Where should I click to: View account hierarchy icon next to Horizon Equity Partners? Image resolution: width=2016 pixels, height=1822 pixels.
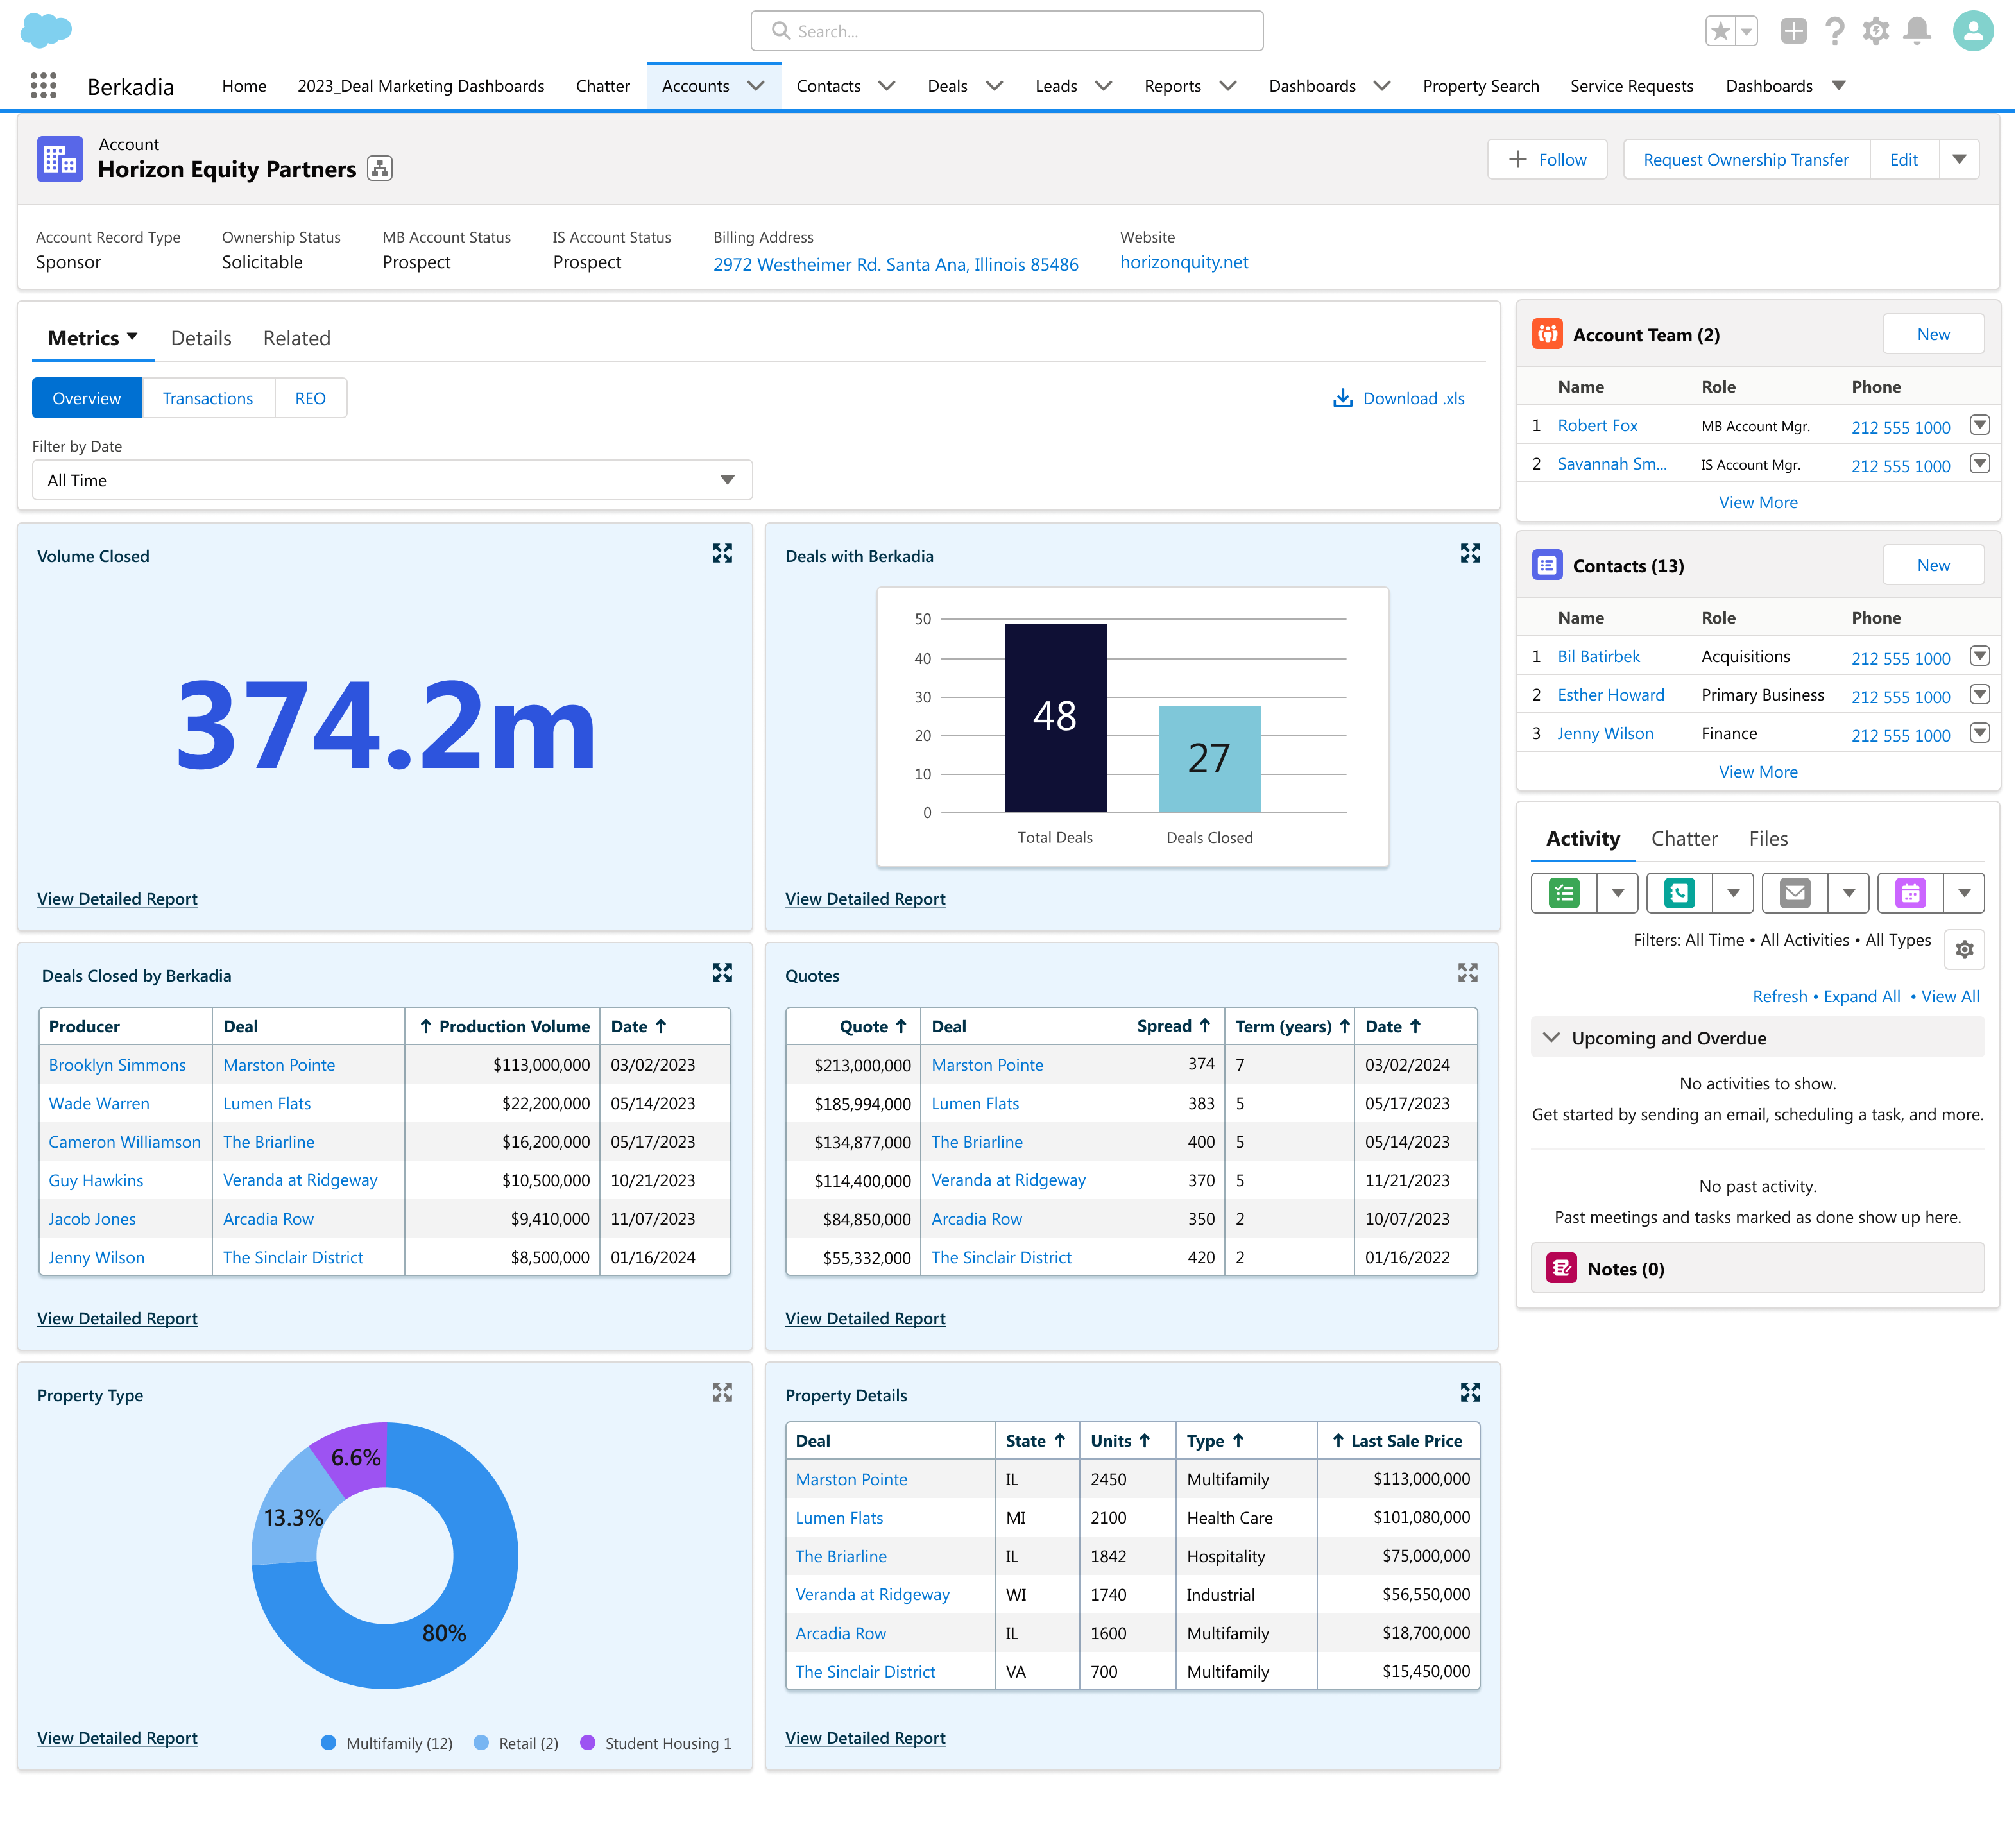(x=380, y=169)
